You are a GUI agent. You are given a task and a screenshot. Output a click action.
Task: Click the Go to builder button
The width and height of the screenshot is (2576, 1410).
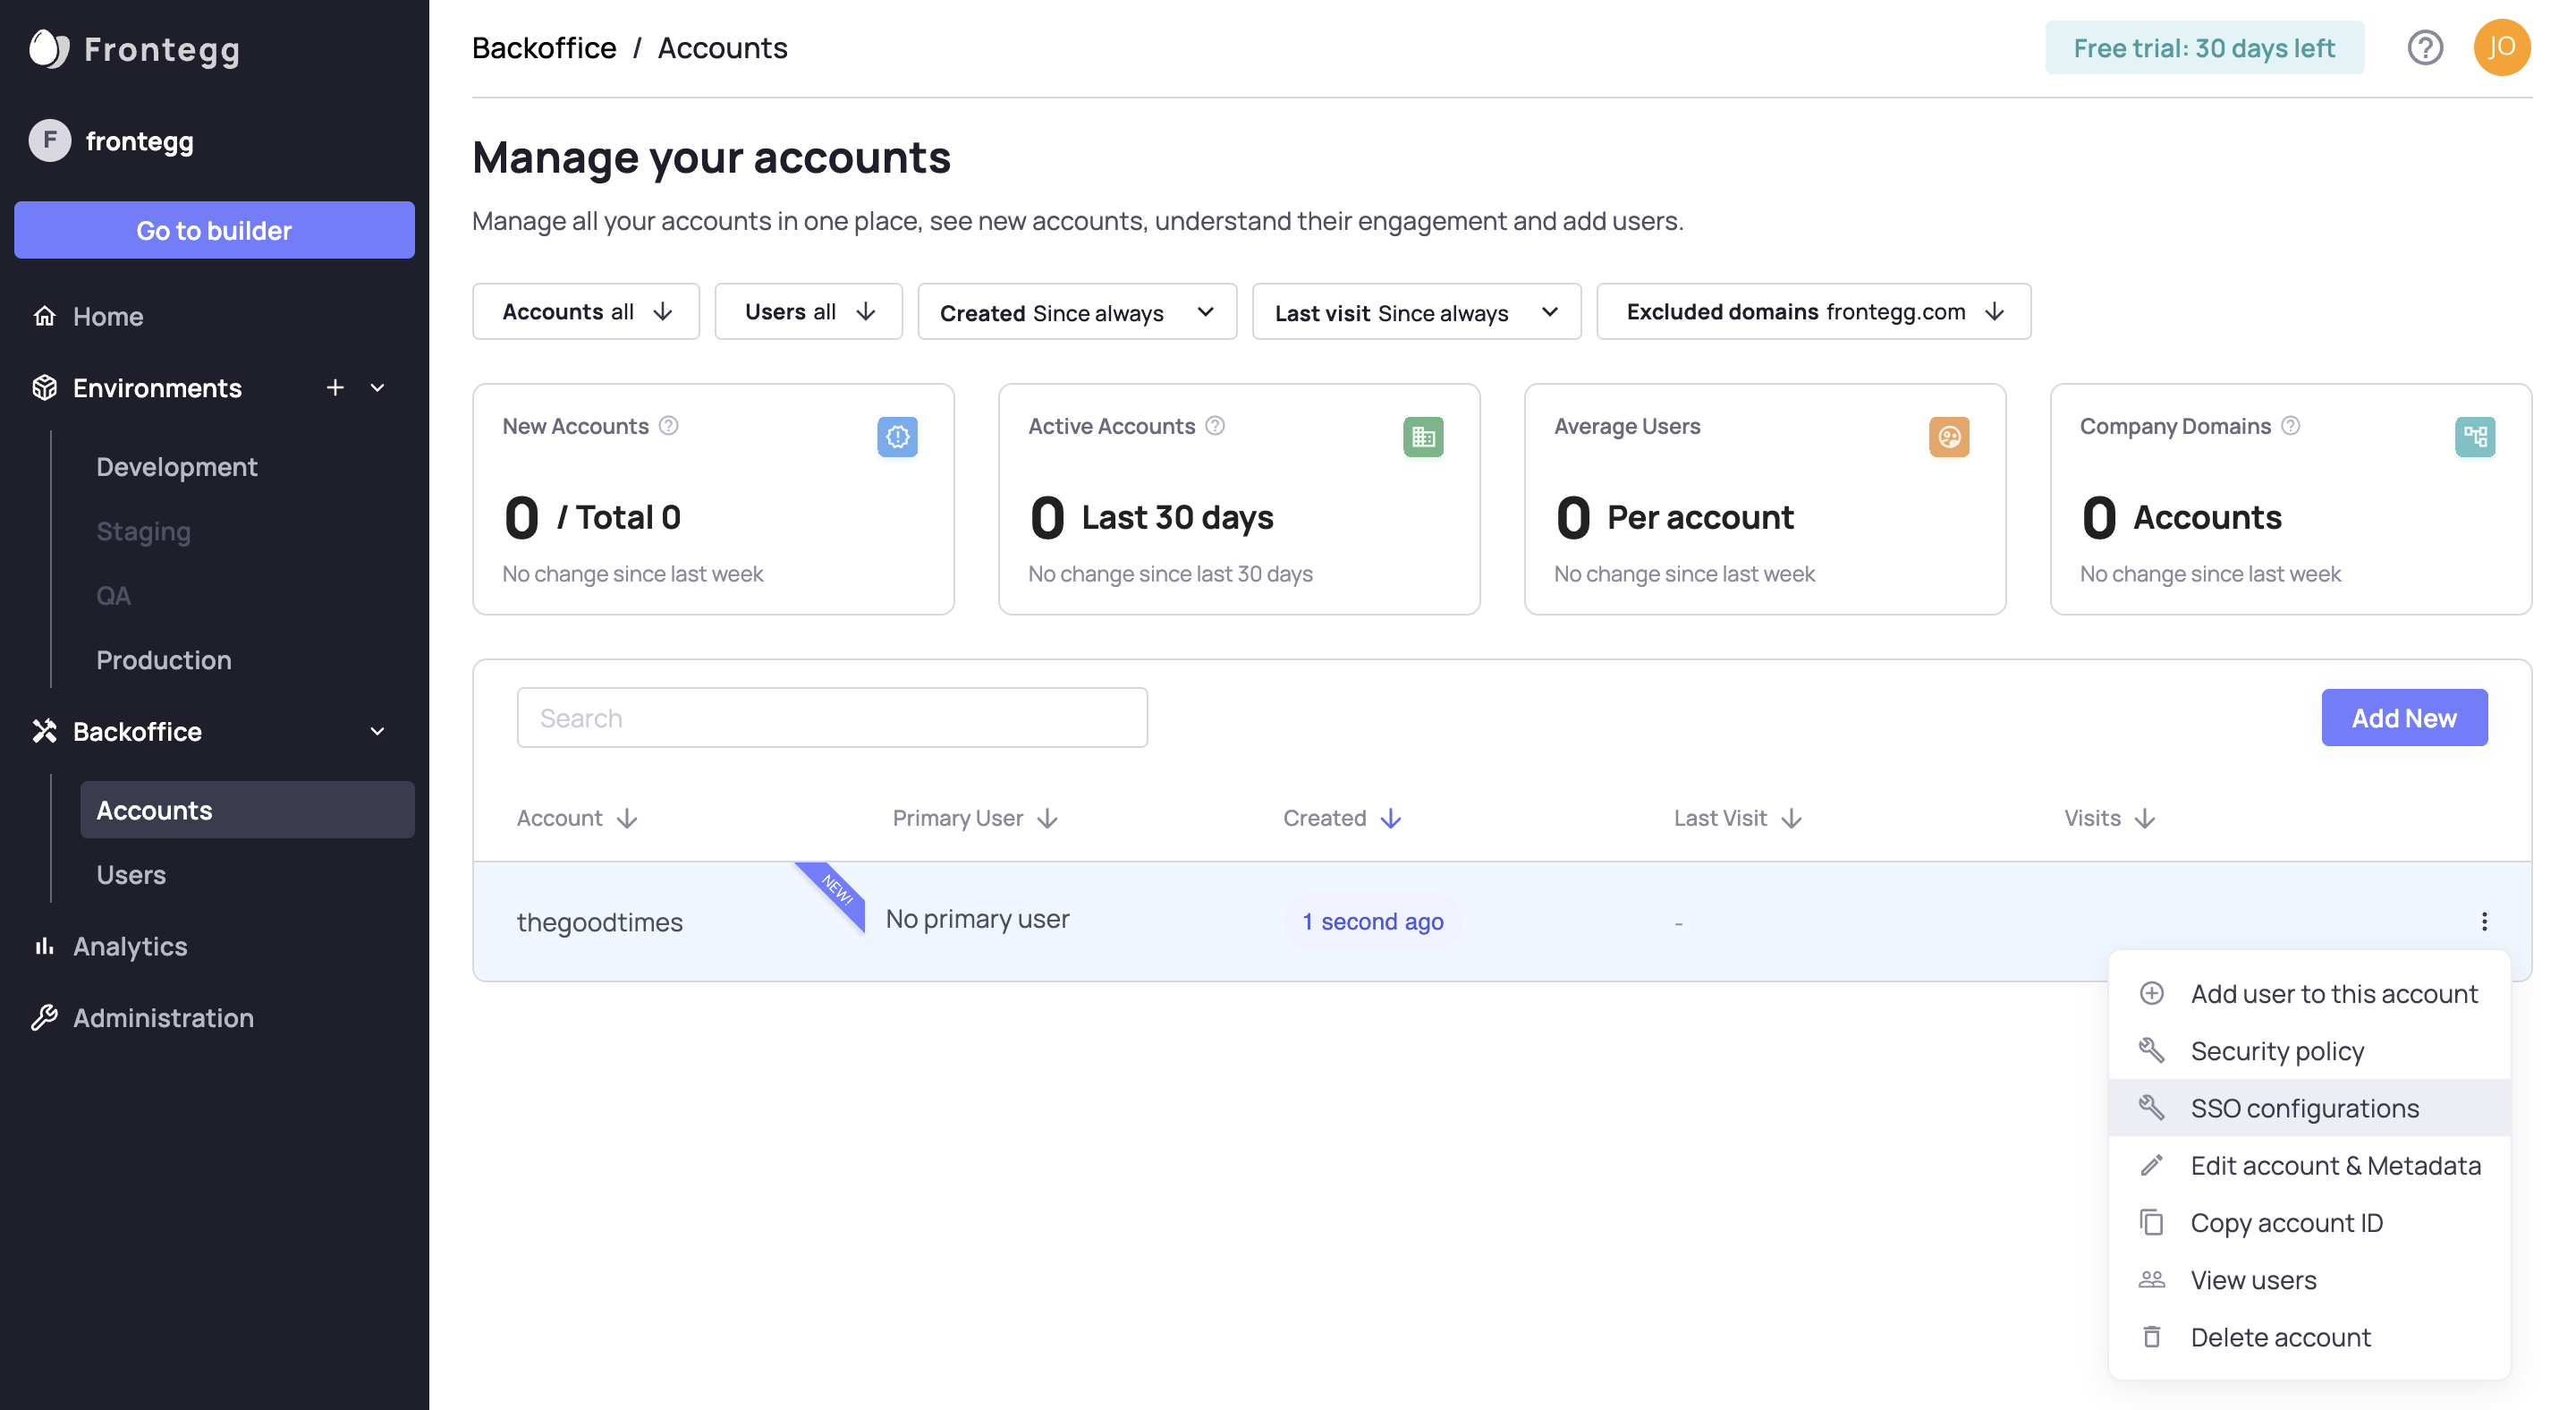point(214,230)
